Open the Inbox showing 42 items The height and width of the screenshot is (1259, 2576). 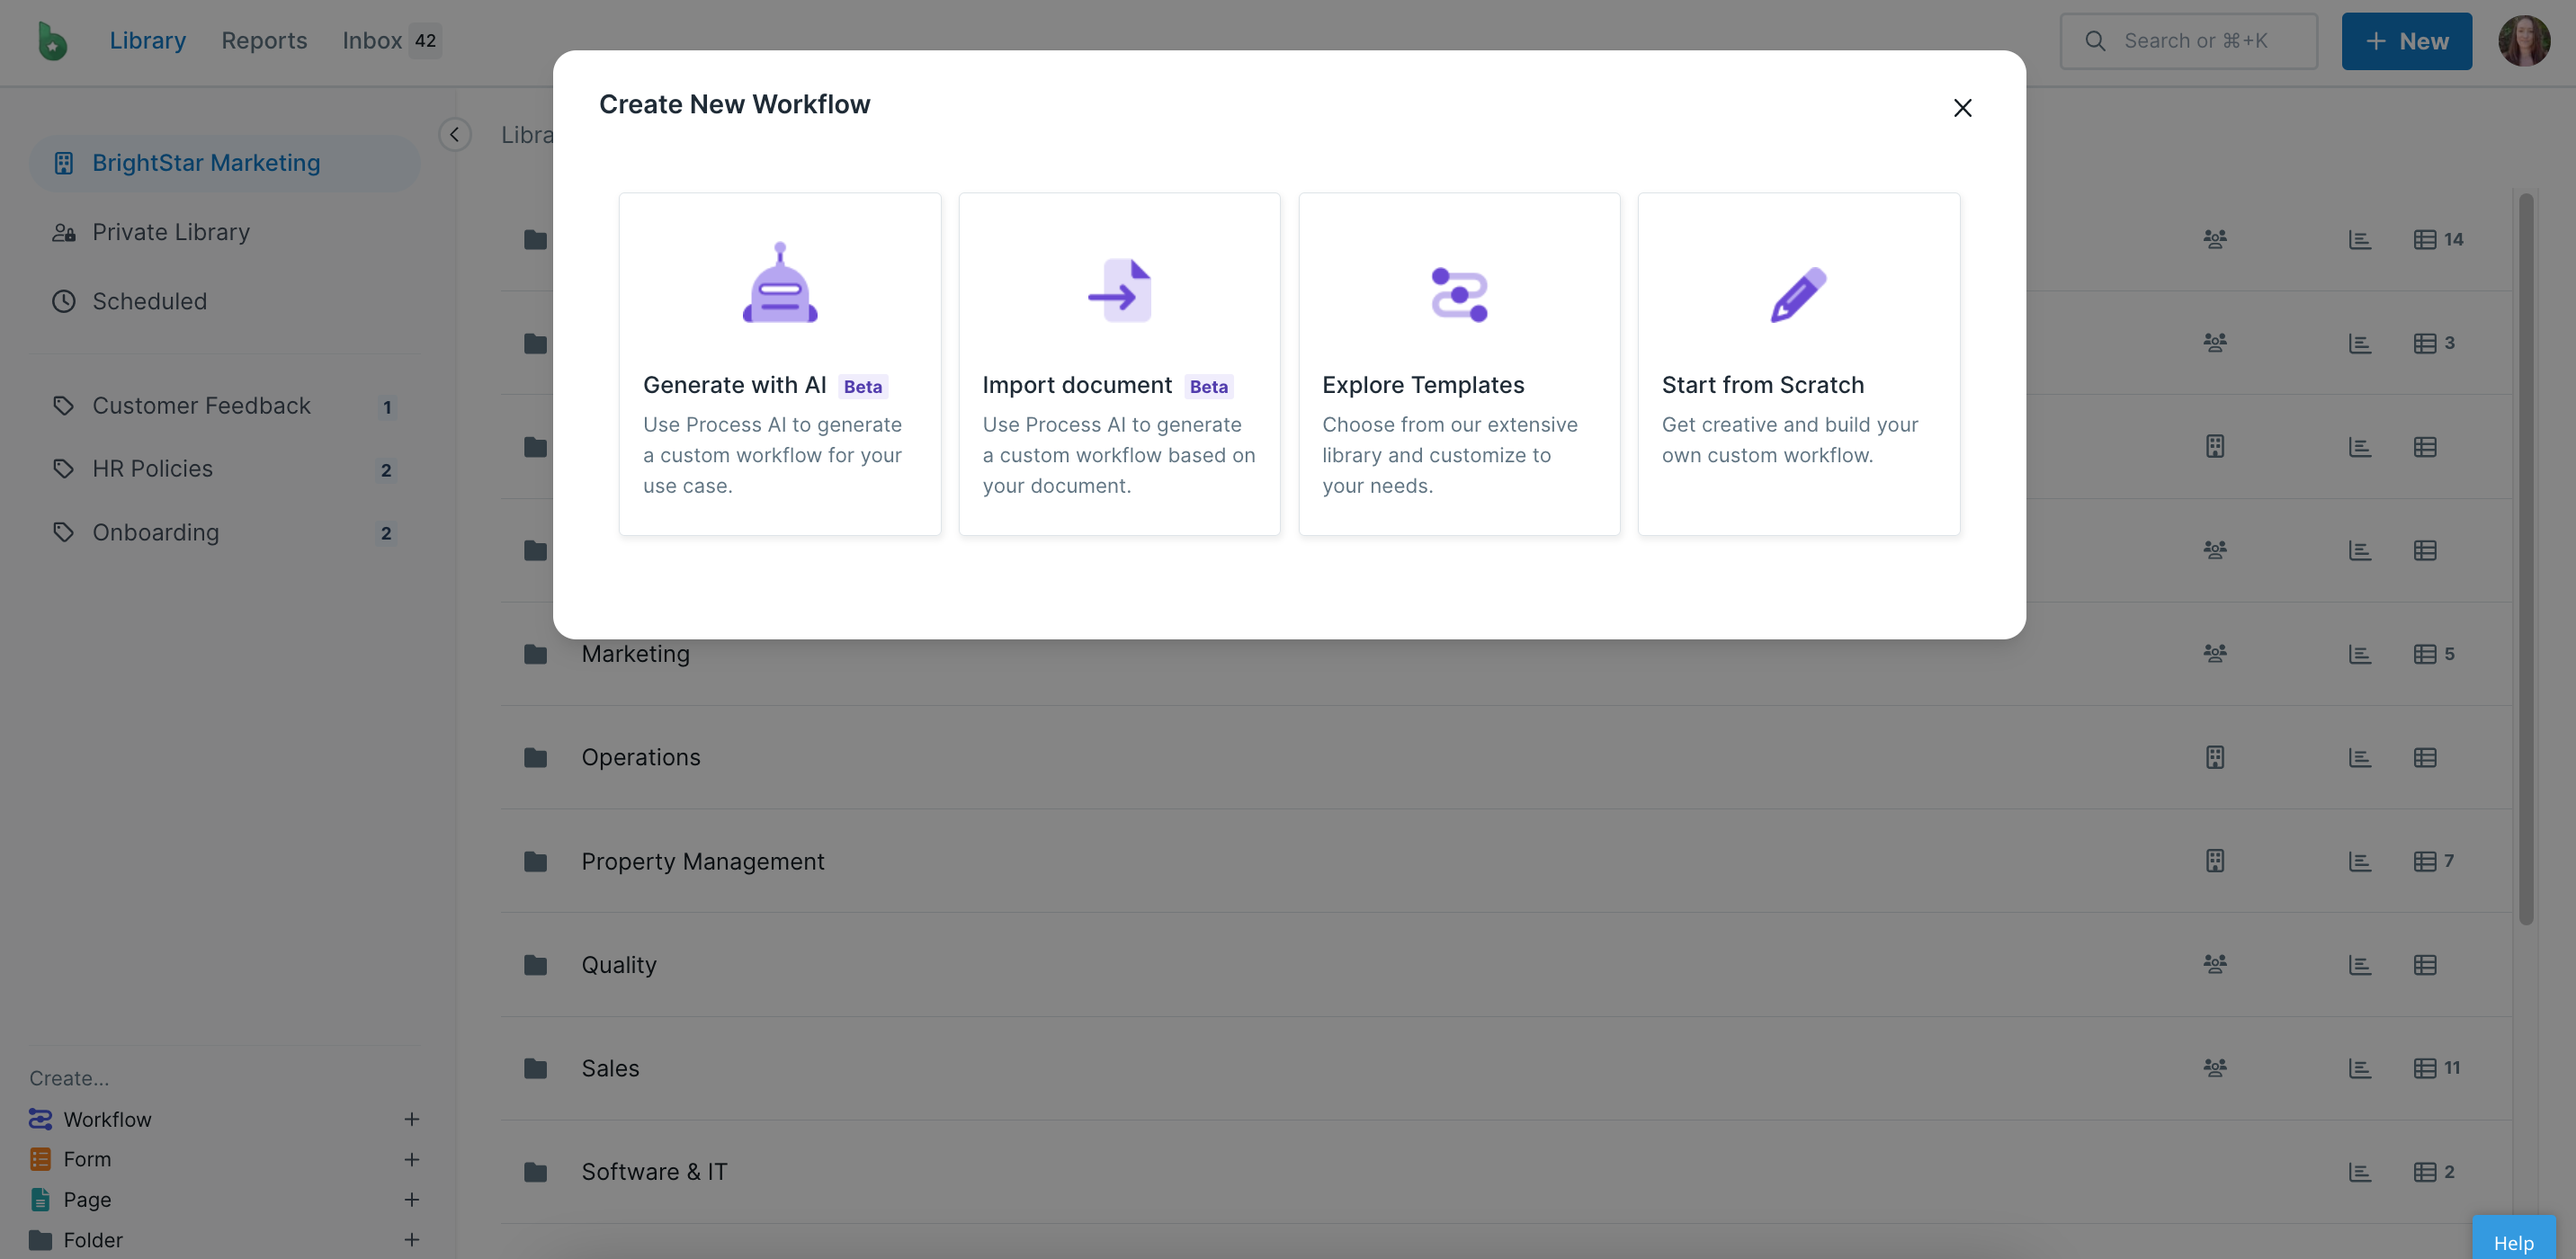(389, 41)
